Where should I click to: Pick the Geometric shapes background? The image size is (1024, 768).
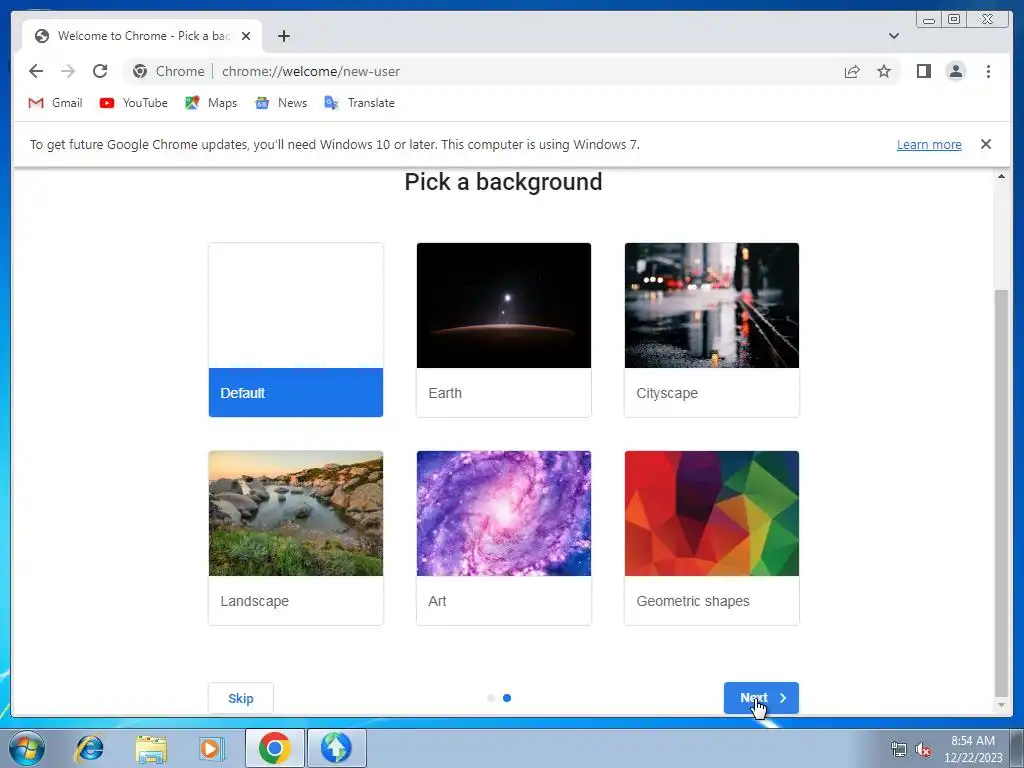(x=712, y=537)
